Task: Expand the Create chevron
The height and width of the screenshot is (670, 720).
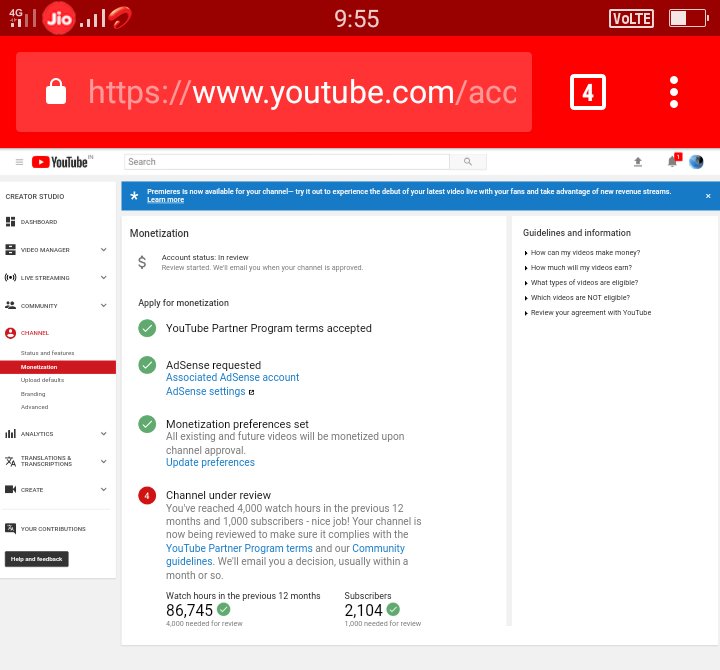Action: 104,490
